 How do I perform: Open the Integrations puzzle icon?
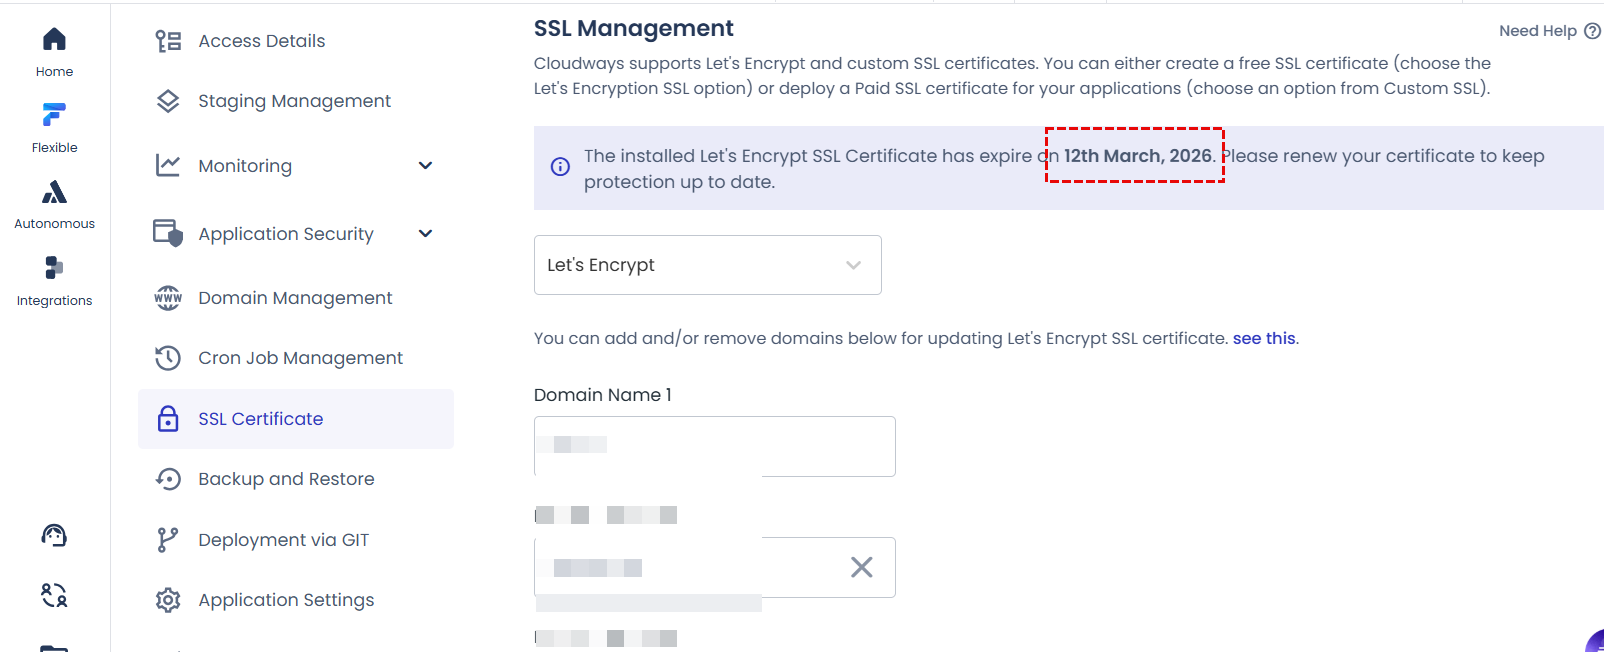tap(54, 267)
